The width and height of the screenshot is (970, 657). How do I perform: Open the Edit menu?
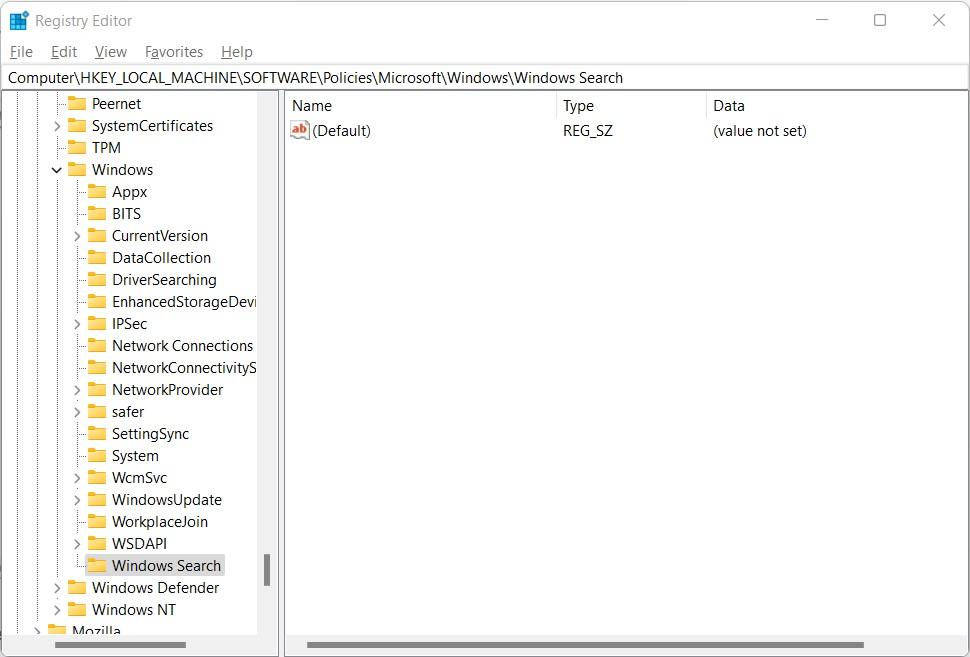point(64,52)
